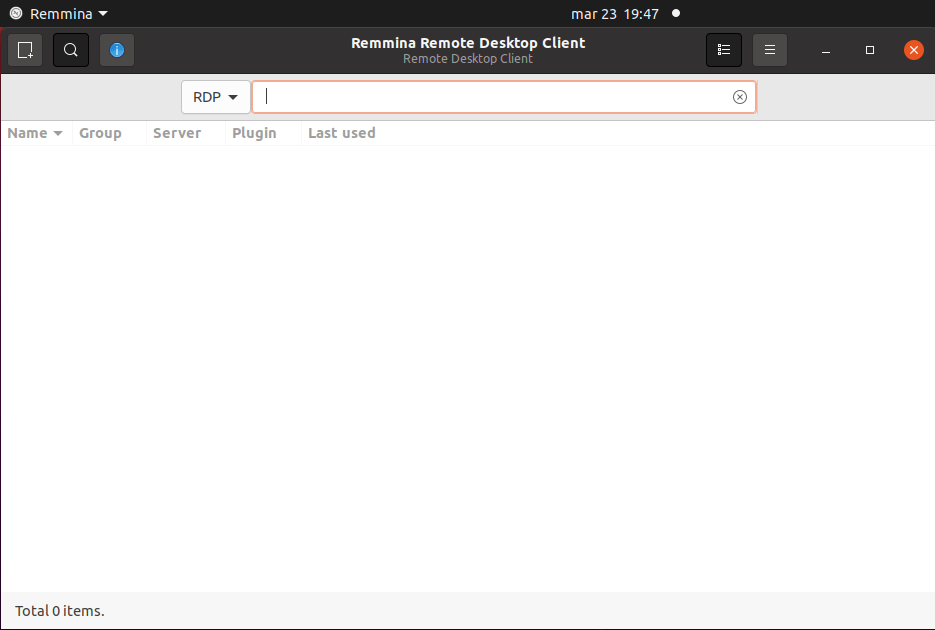Clear the quick connect field
The height and width of the screenshot is (630, 935).
click(739, 97)
